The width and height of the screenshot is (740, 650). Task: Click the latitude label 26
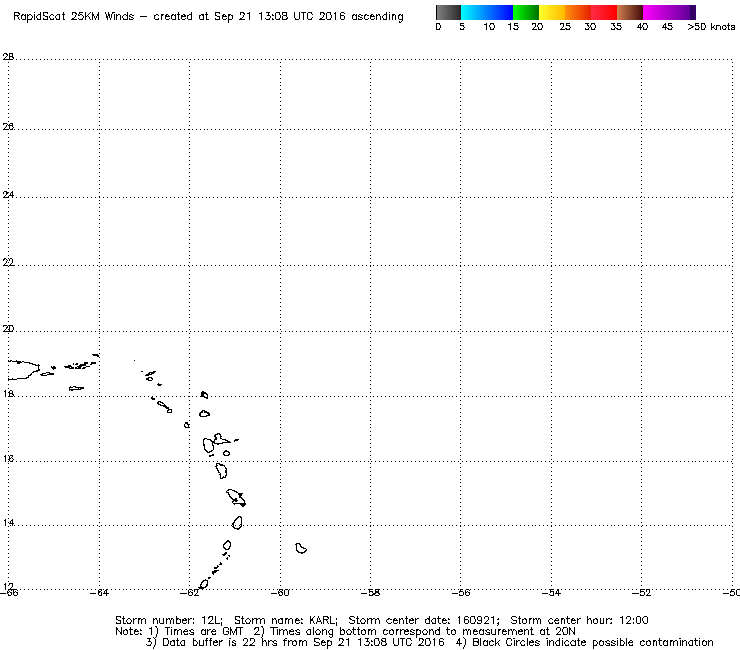pyautogui.click(x=8, y=126)
